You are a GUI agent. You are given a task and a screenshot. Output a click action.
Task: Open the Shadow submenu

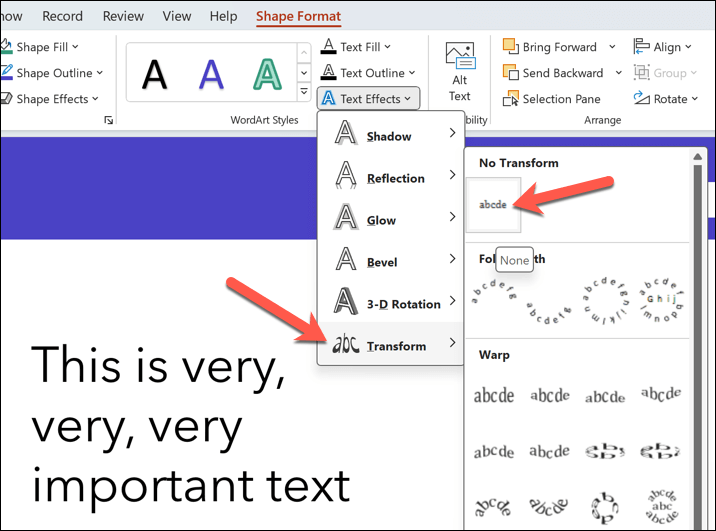coord(389,136)
